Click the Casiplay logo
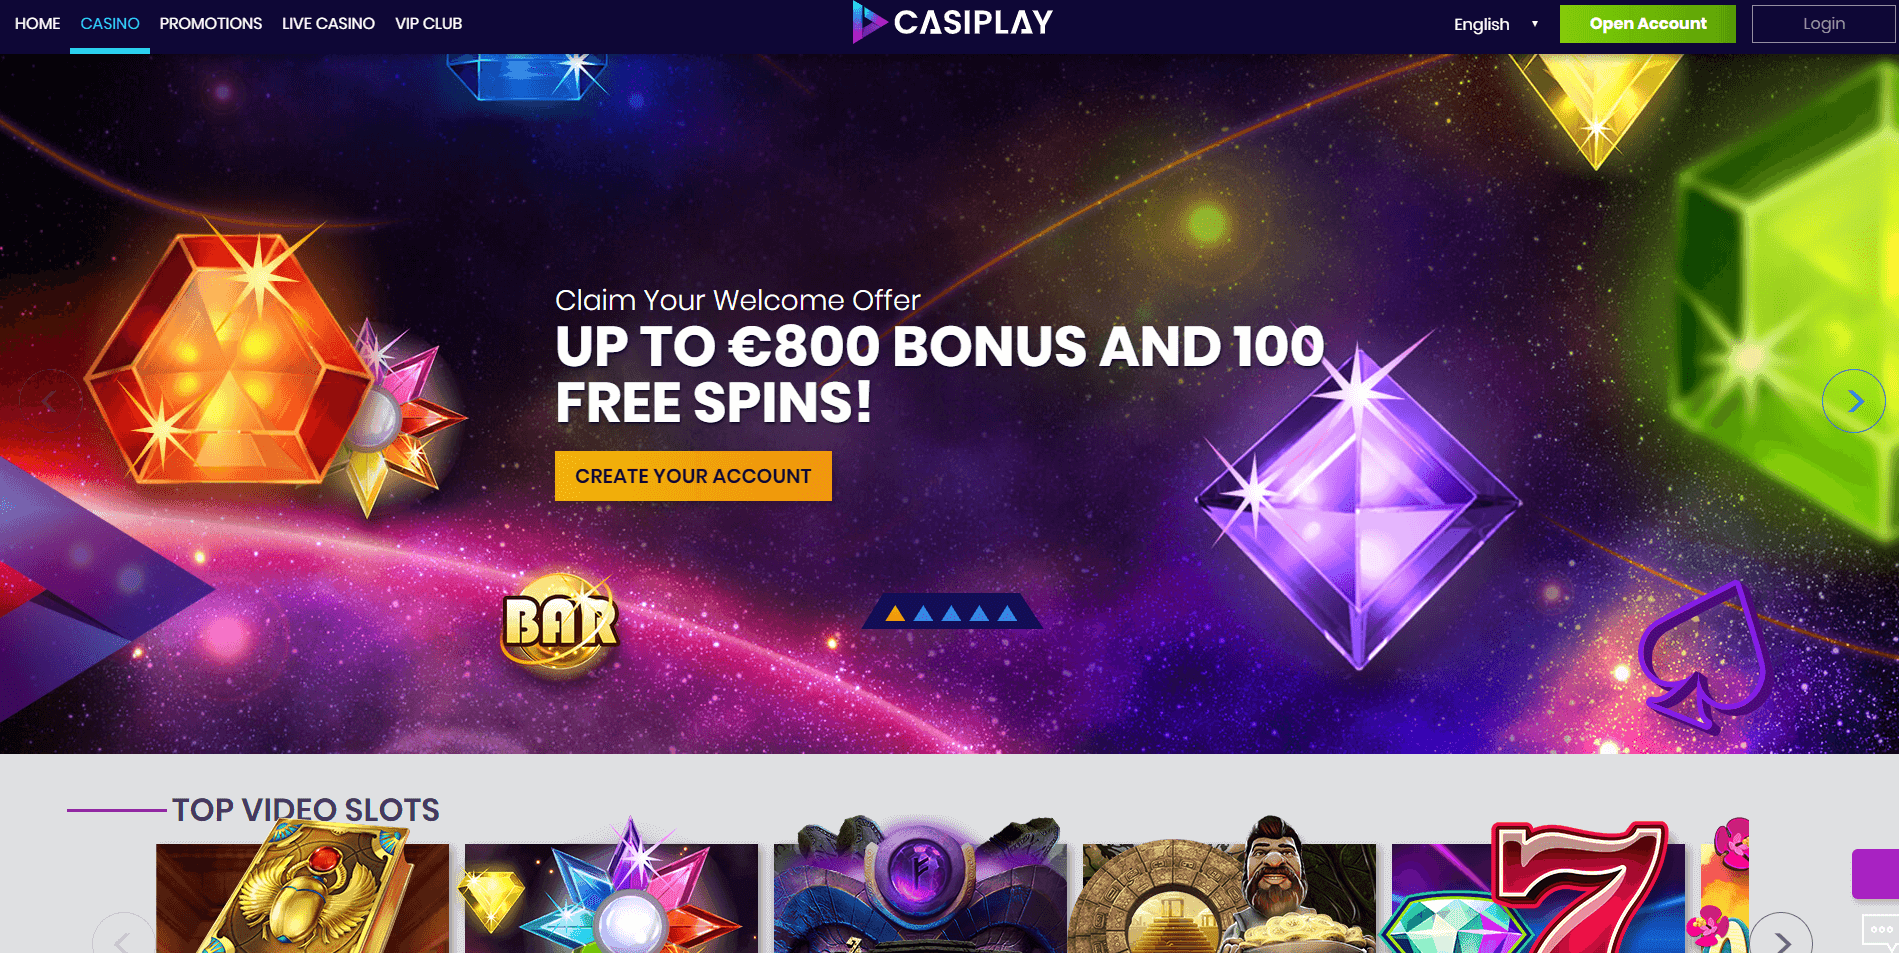 (953, 22)
